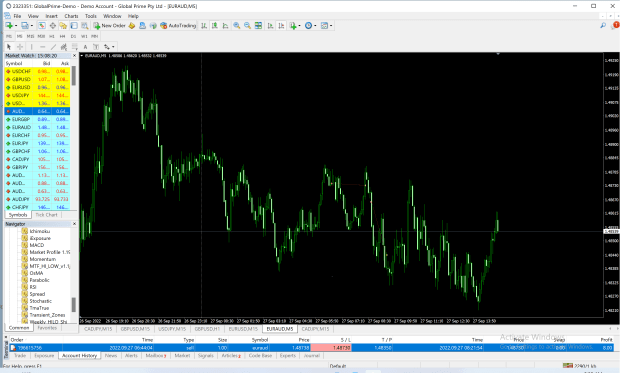Switch chart to Bar Chart icon

click(204, 26)
